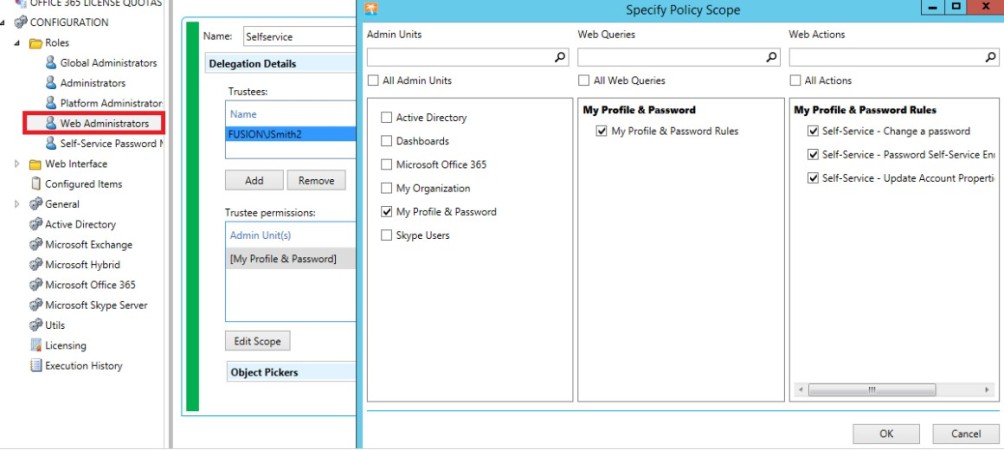The width and height of the screenshot is (1004, 450).
Task: Click the Admin Units search magnifier icon
Action: 560,58
